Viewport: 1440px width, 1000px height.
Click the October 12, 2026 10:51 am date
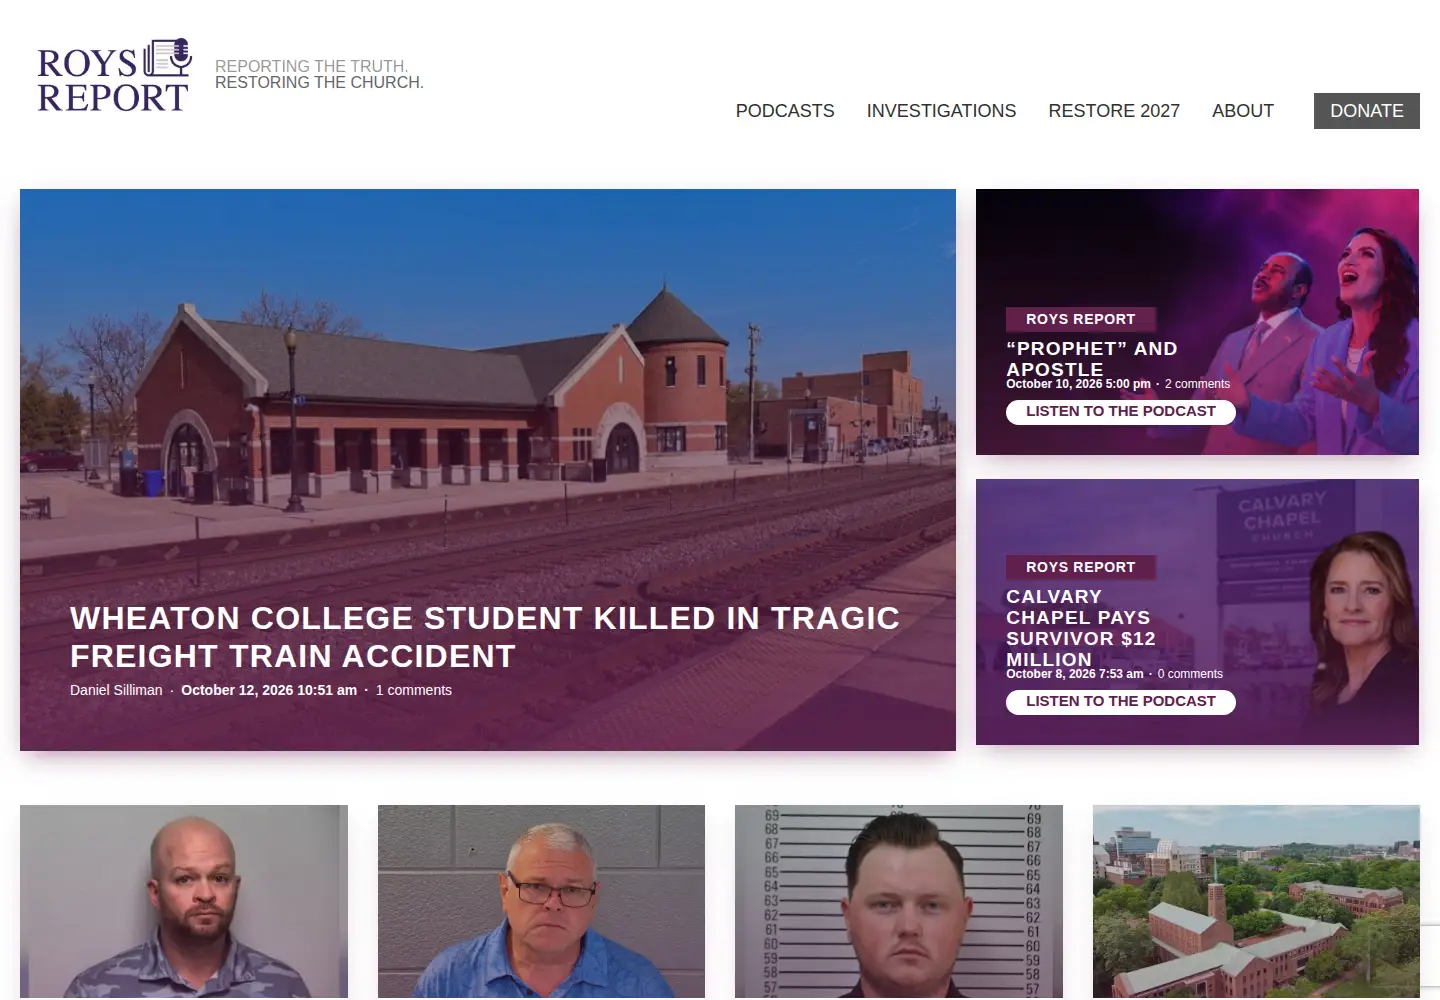(269, 690)
